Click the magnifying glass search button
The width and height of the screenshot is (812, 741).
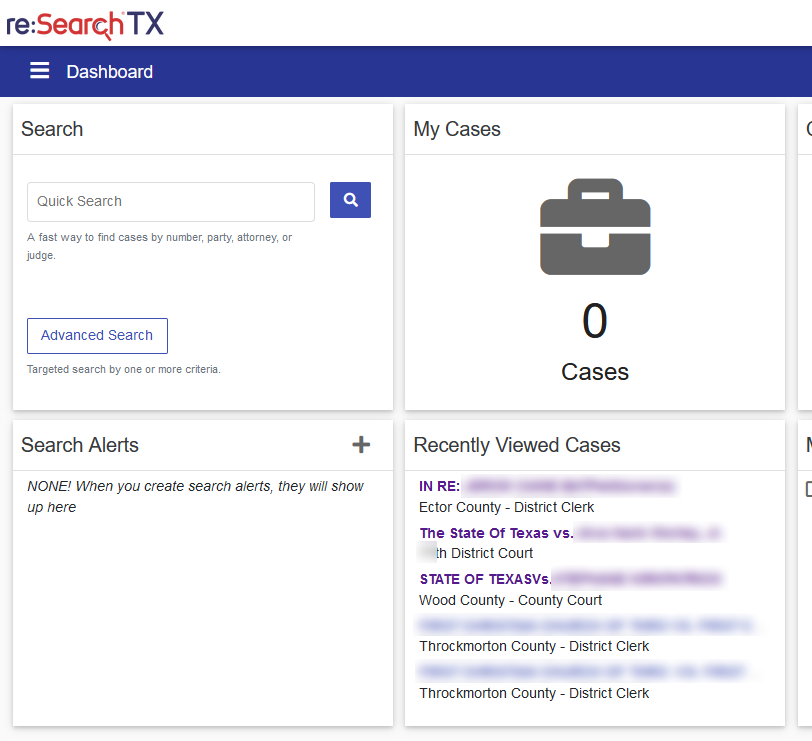tap(350, 200)
